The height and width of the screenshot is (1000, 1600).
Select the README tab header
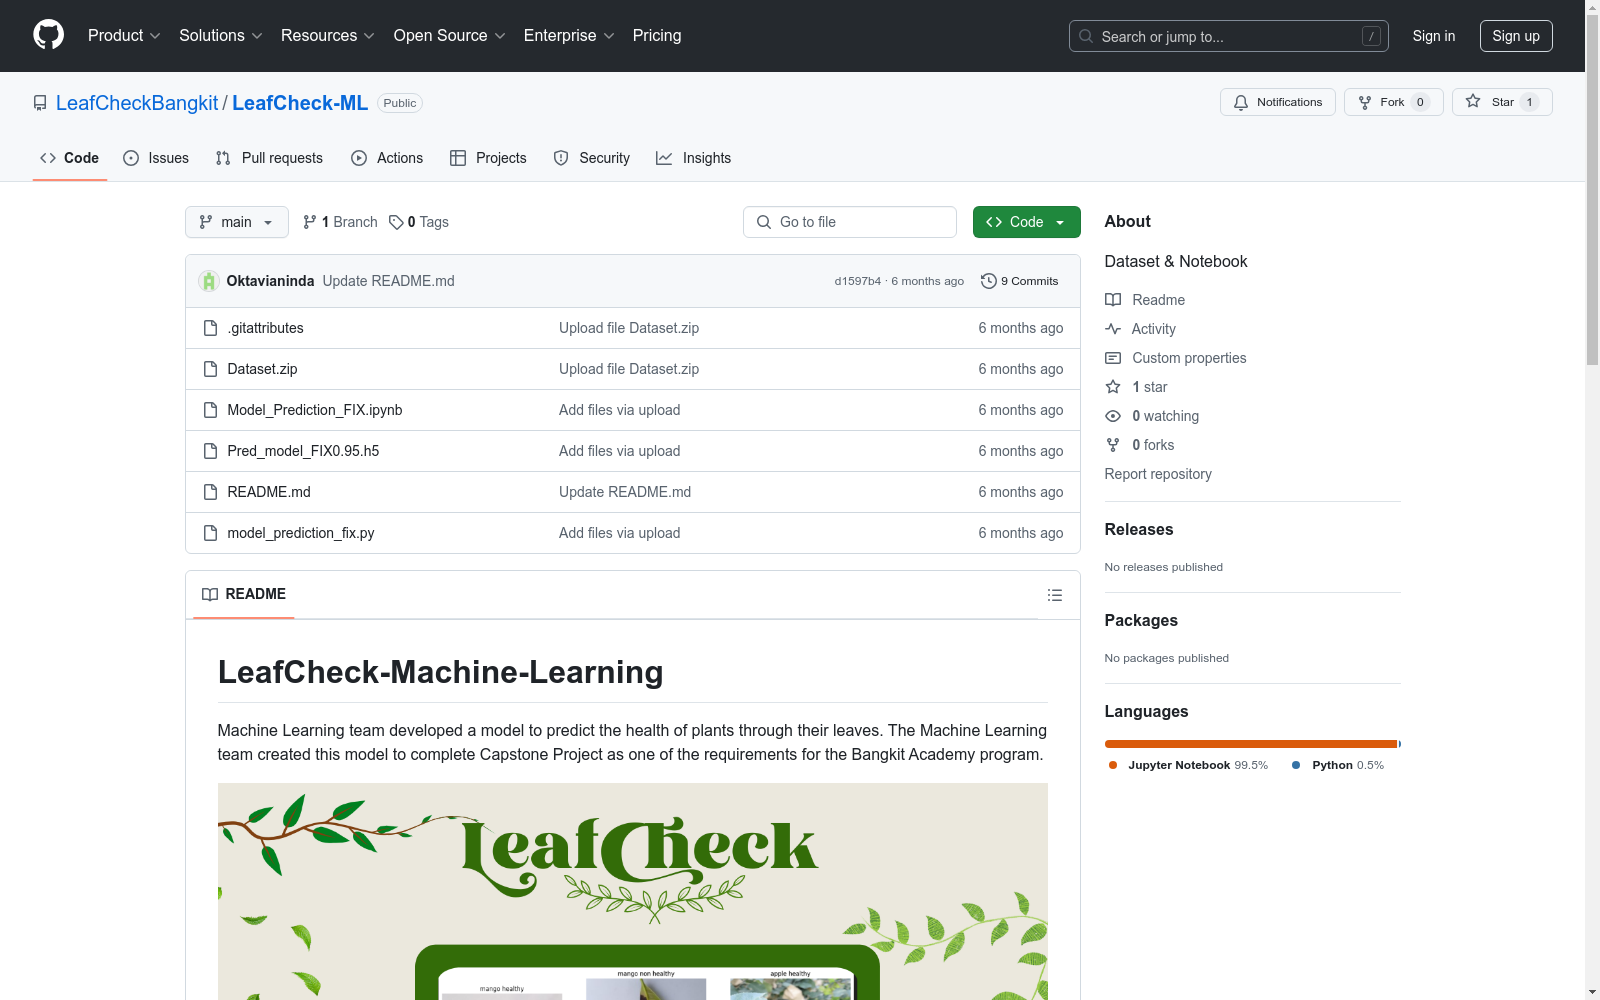click(244, 594)
